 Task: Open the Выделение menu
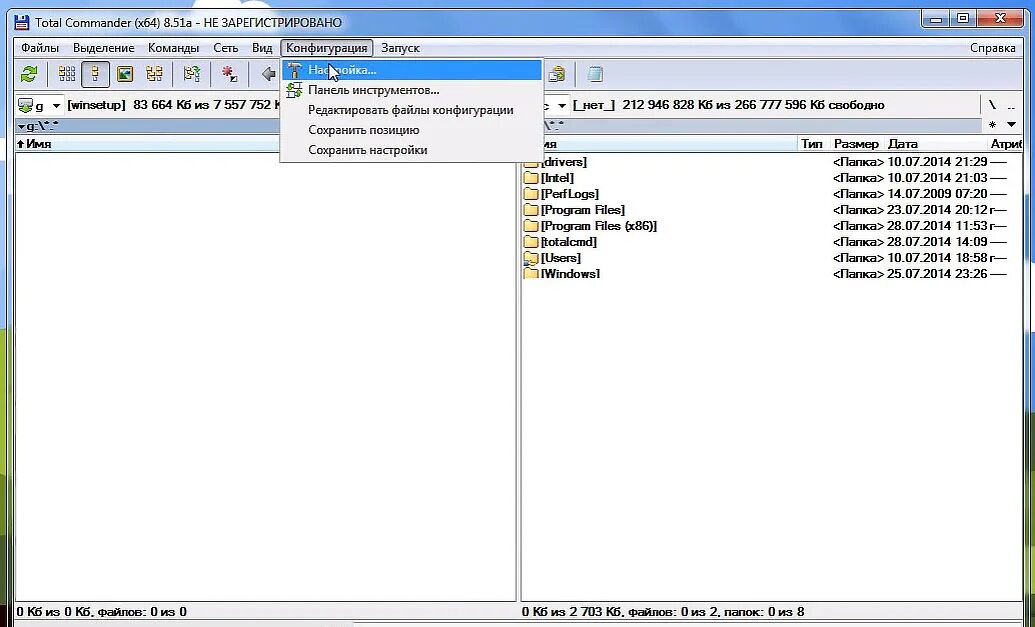coord(104,48)
